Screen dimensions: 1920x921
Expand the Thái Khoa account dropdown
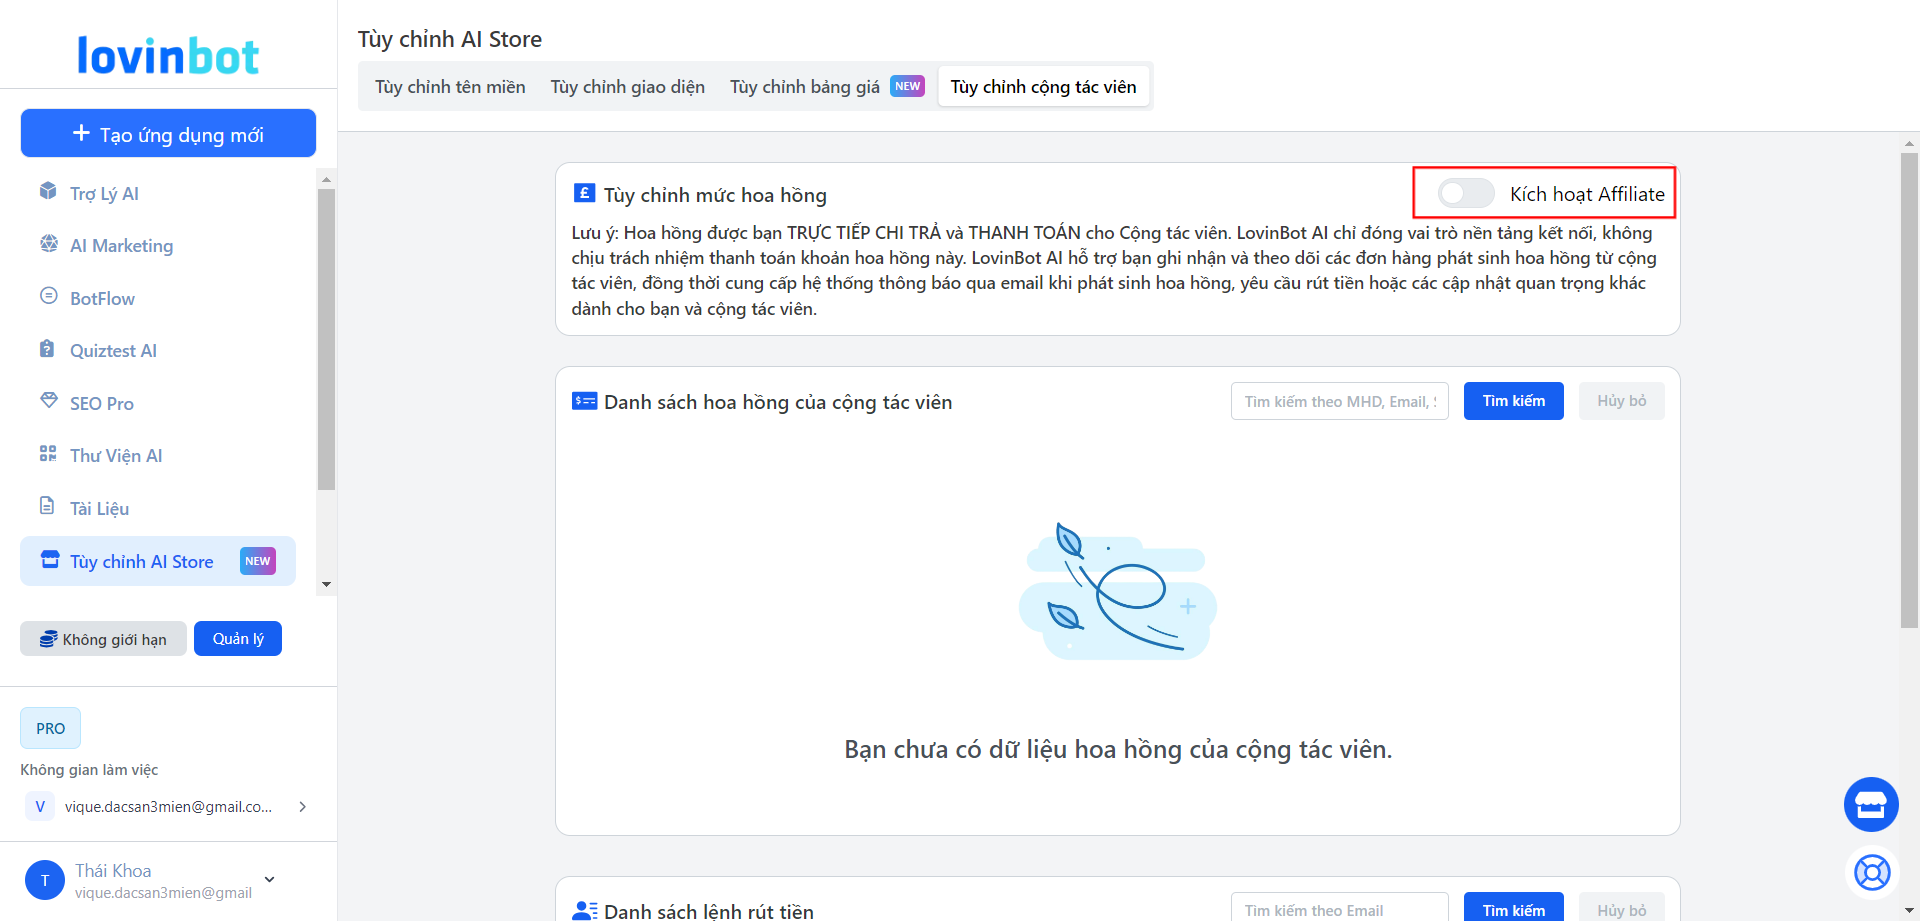click(x=269, y=880)
